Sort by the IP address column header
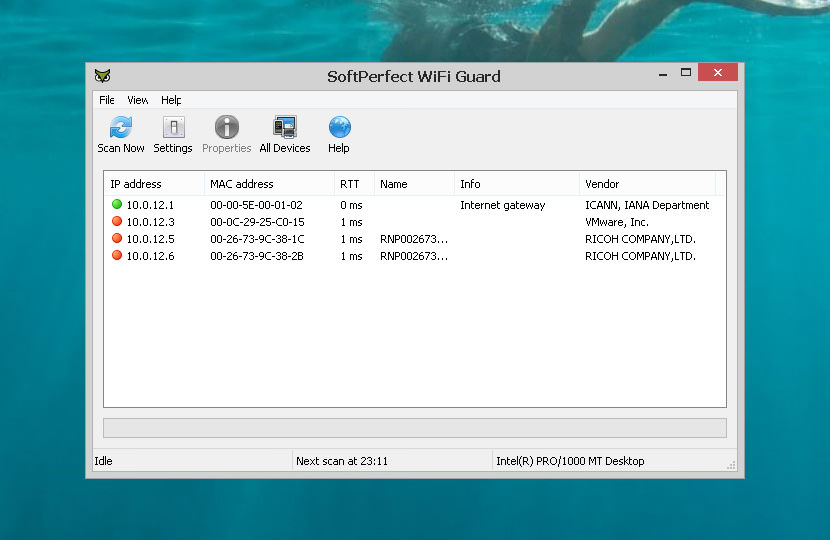Viewport: 830px width, 540px height. click(x=154, y=184)
